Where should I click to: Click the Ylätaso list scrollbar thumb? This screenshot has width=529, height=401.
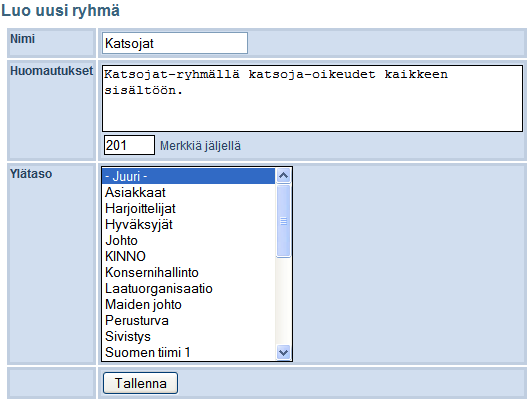click(283, 221)
